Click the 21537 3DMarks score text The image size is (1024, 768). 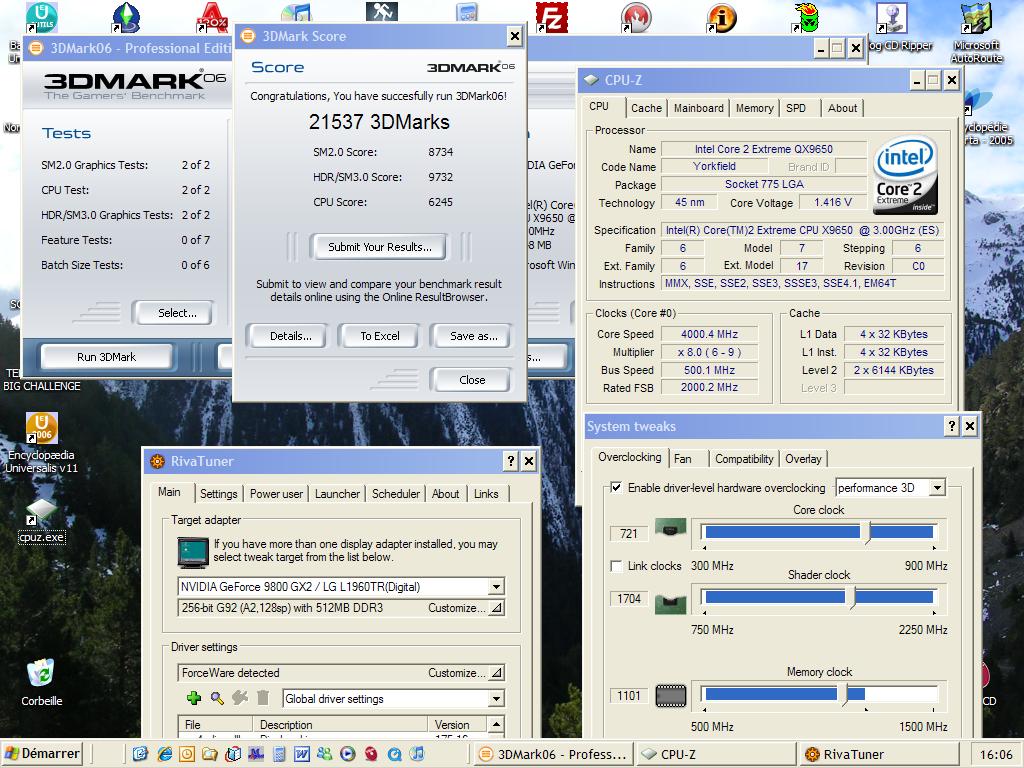coord(379,122)
